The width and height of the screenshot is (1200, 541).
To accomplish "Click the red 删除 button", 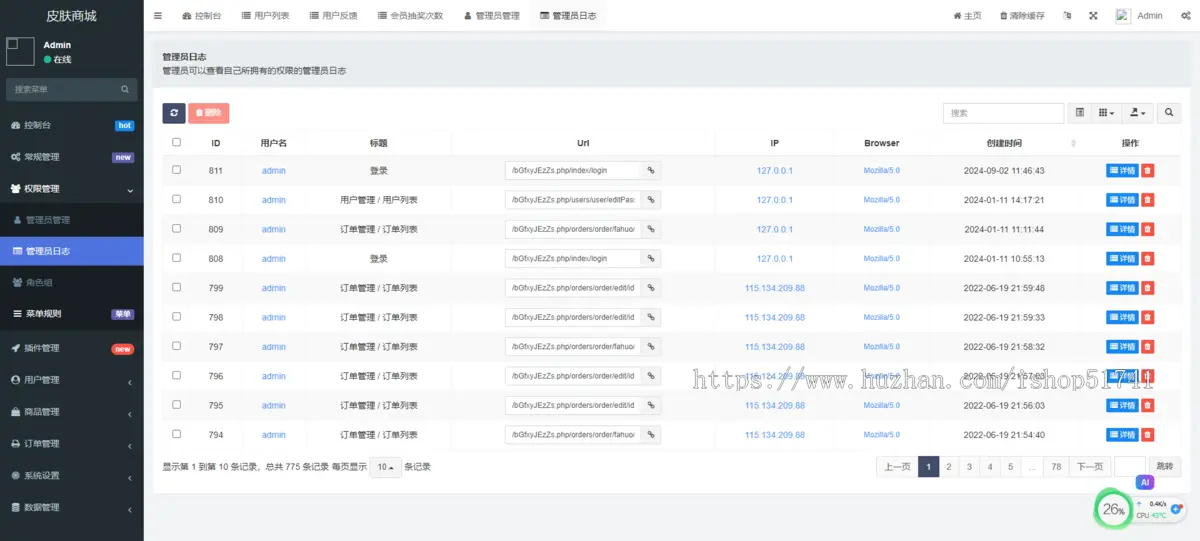I will point(209,113).
